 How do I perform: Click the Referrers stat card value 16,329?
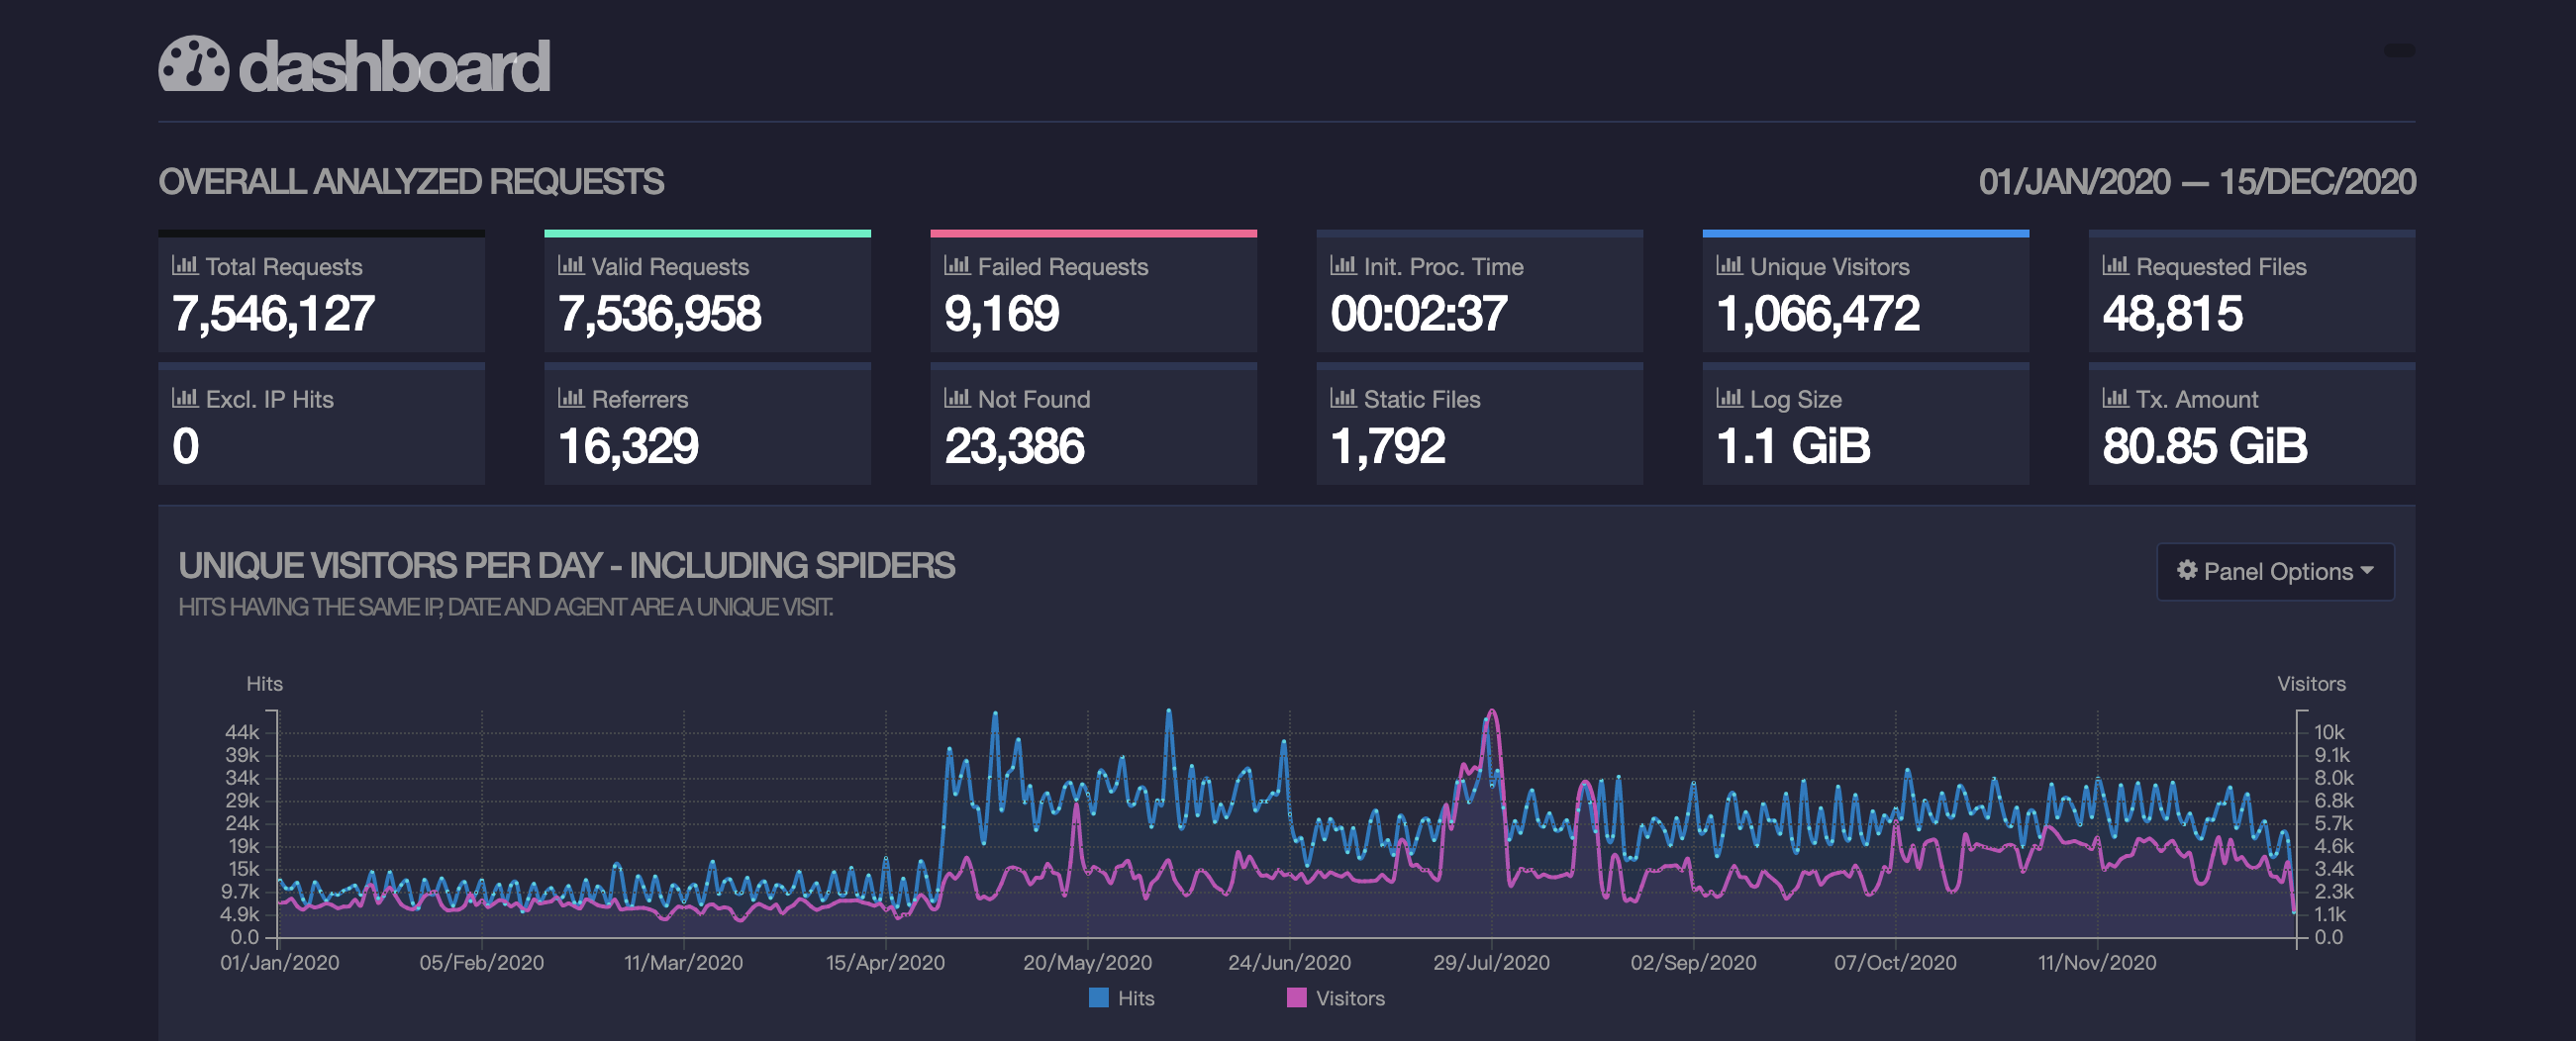(x=628, y=446)
